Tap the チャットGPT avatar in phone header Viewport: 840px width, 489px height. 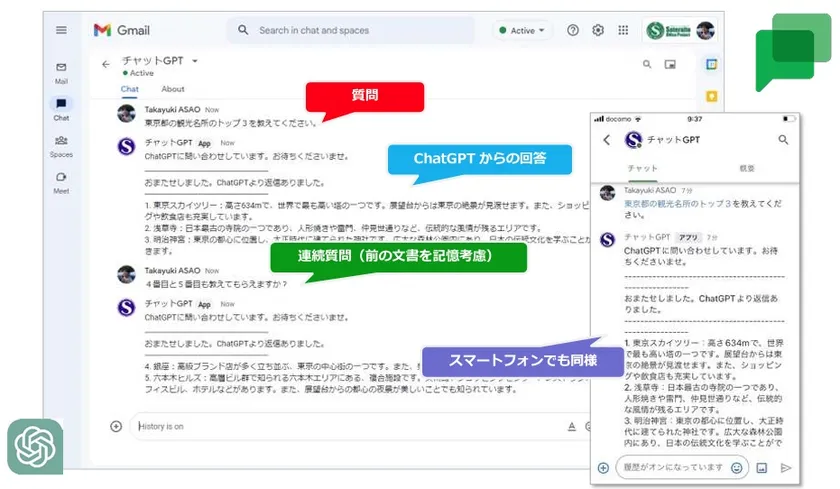[x=633, y=140]
